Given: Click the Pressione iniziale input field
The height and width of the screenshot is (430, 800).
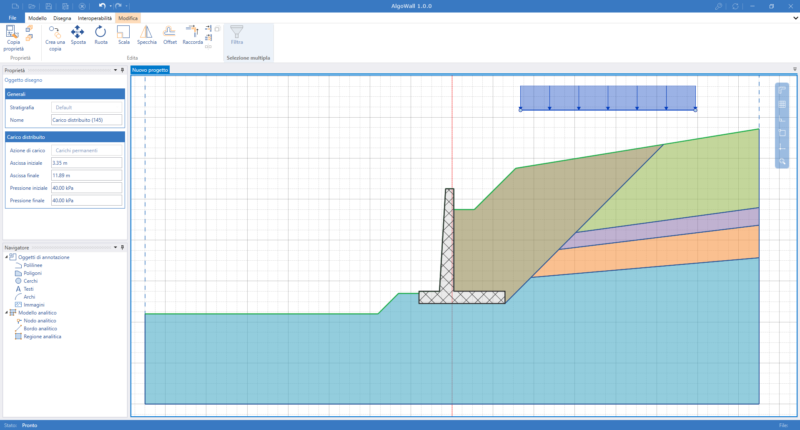Looking at the screenshot, I should tap(86, 188).
